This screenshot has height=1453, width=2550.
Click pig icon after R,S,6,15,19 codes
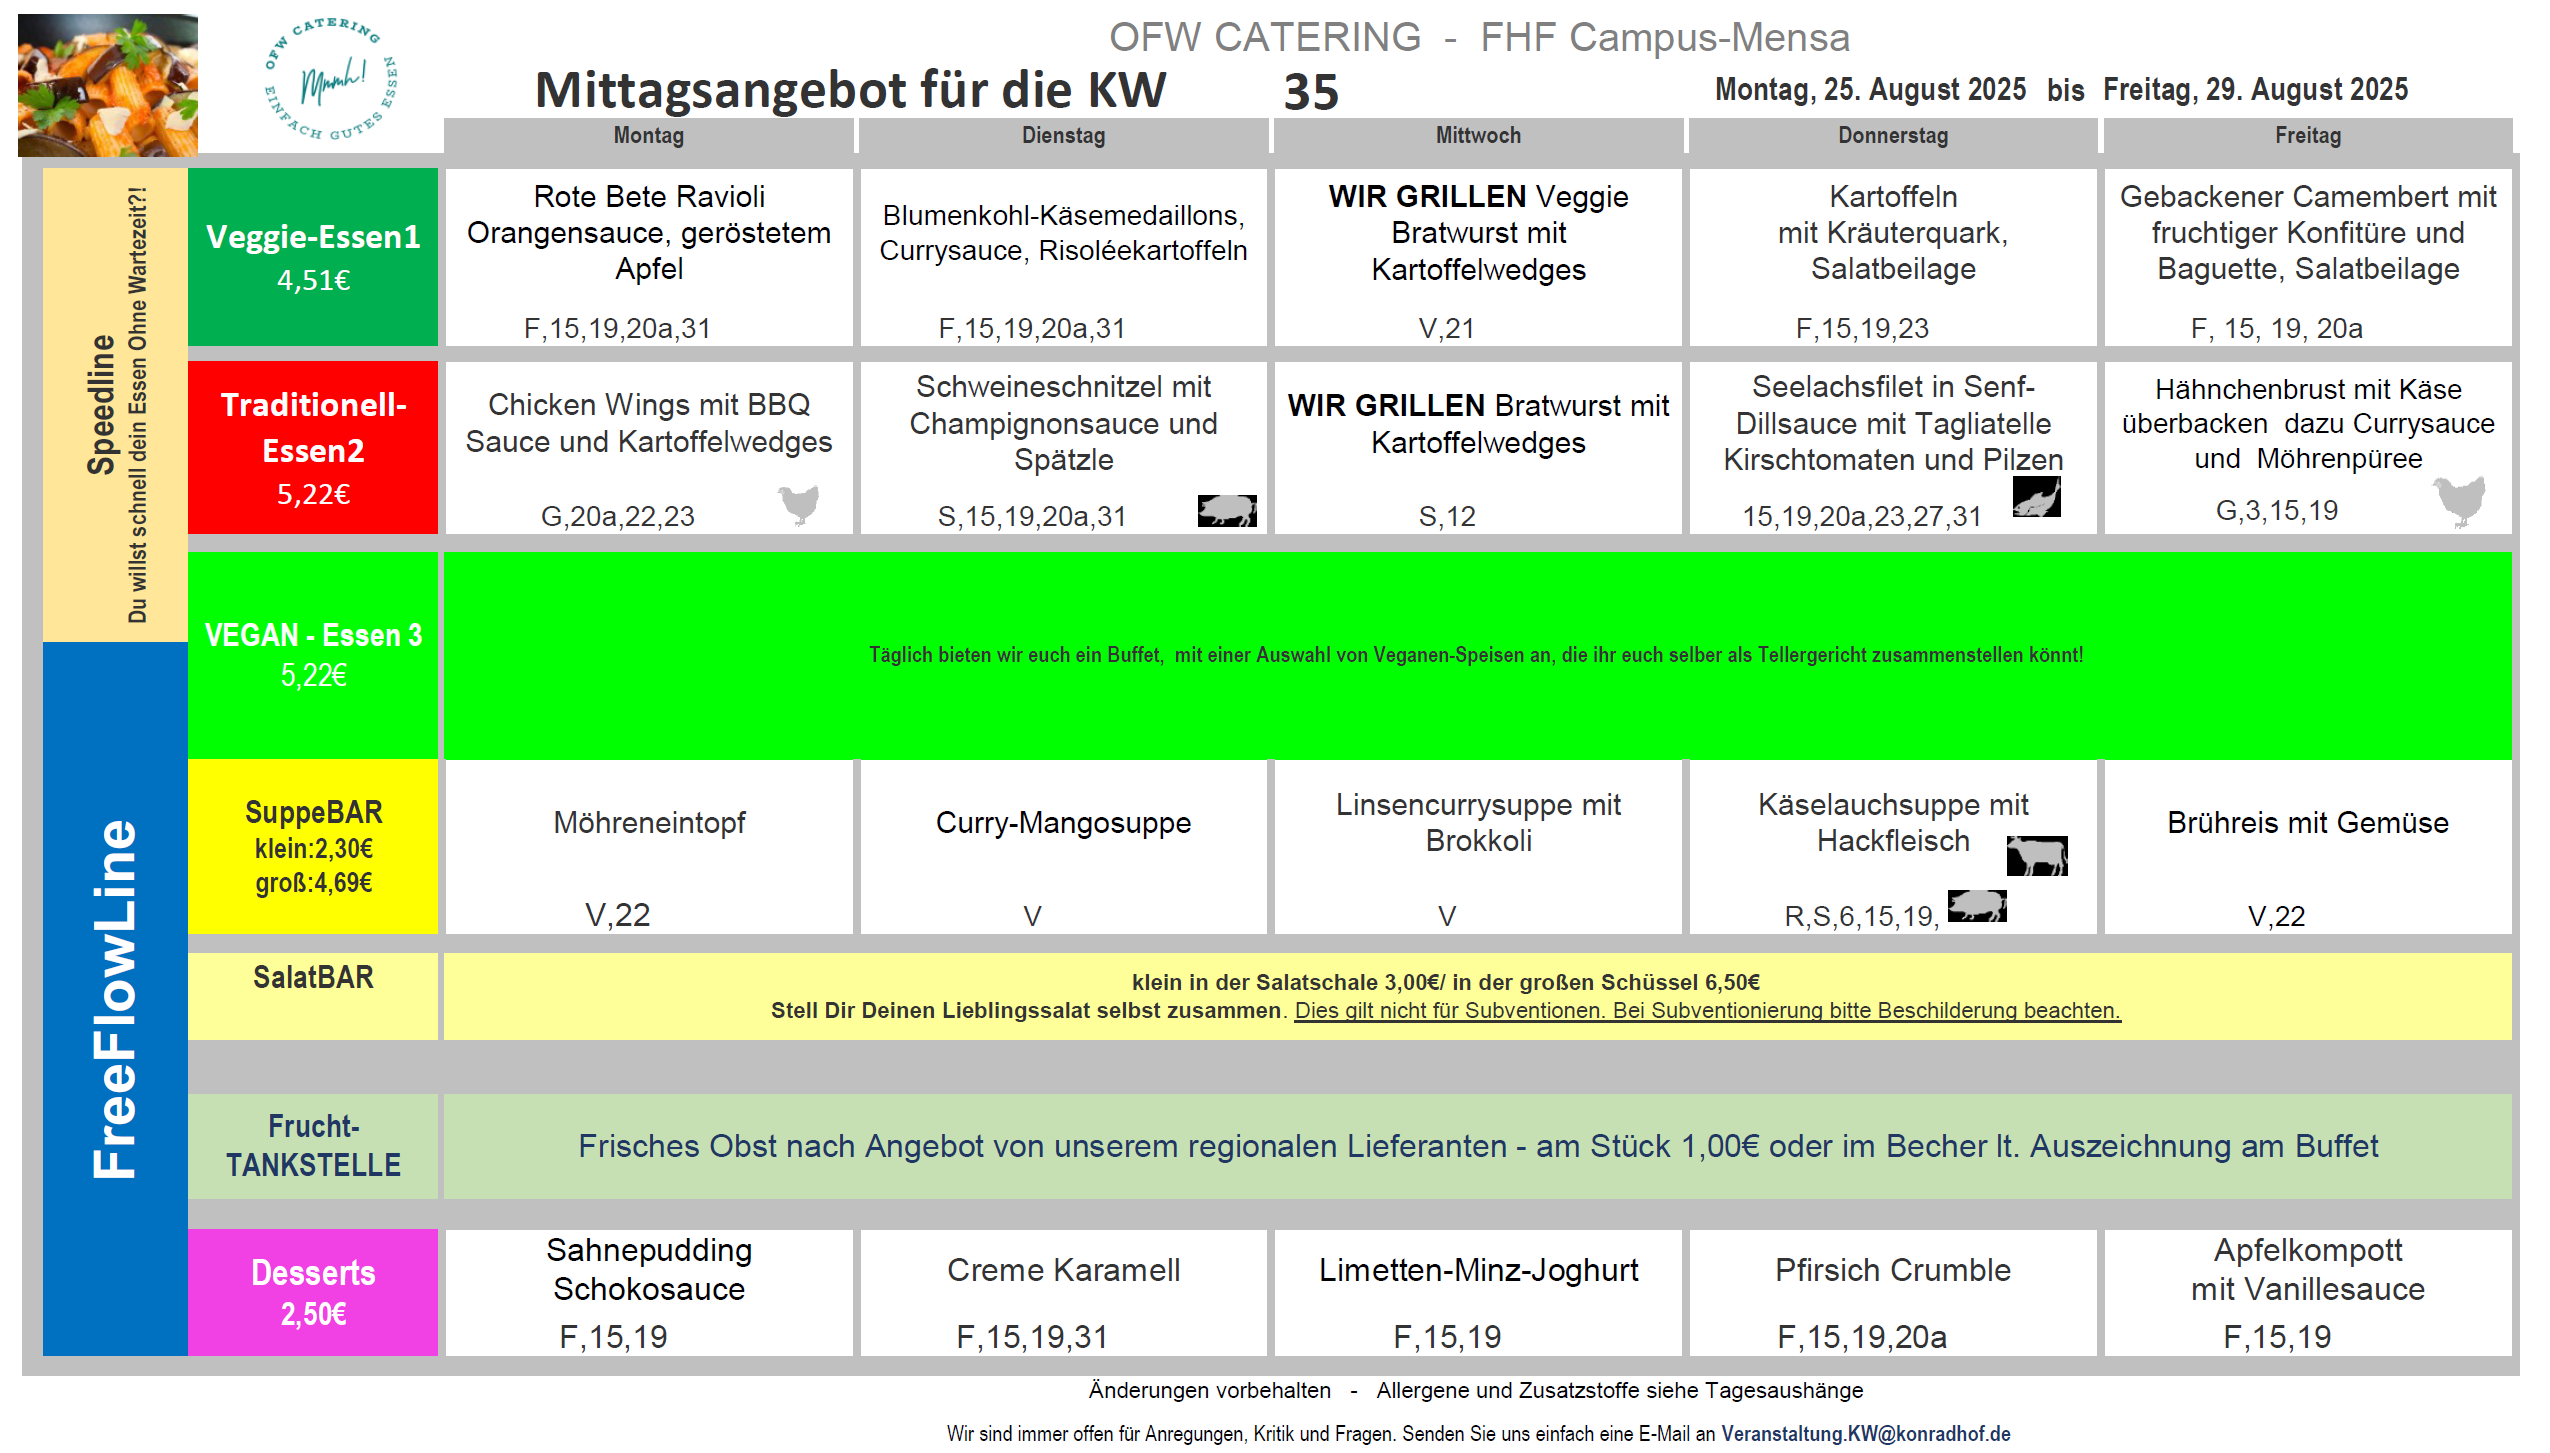[1977, 906]
